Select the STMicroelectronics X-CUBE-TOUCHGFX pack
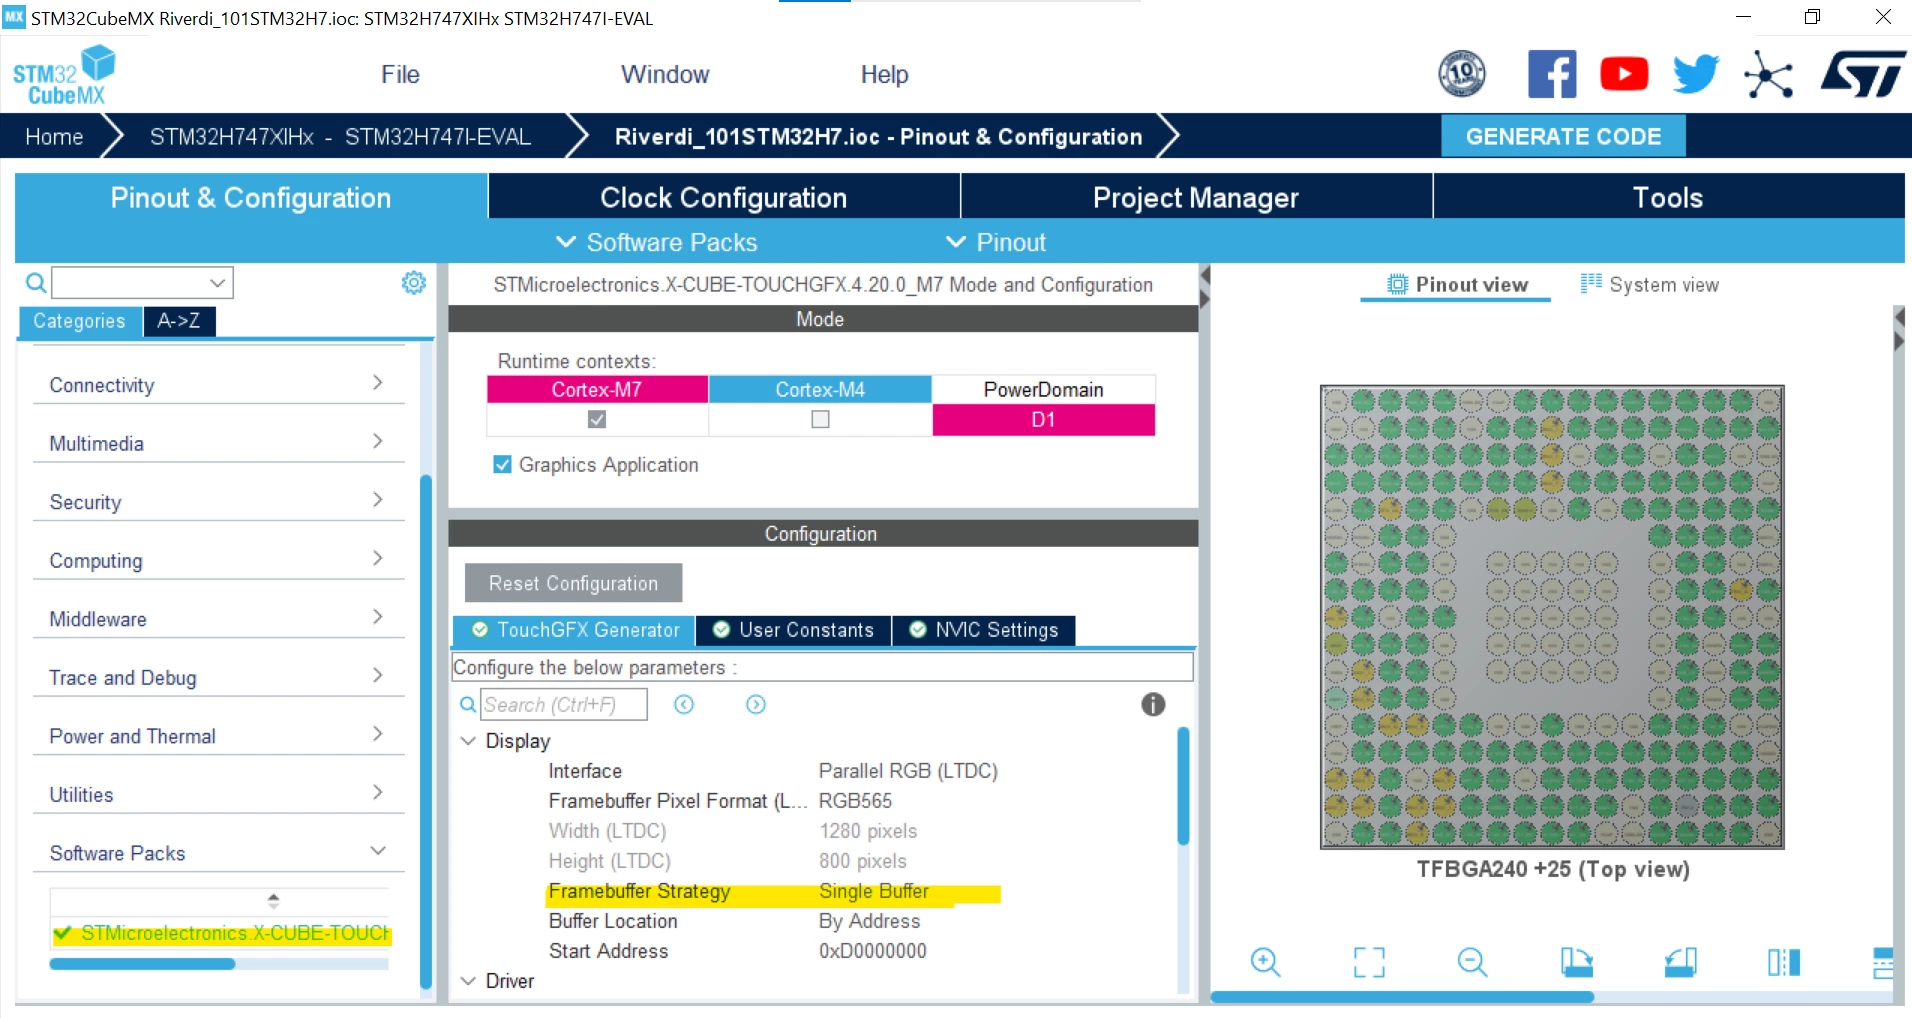Viewport: 1912px width, 1018px height. [x=222, y=933]
